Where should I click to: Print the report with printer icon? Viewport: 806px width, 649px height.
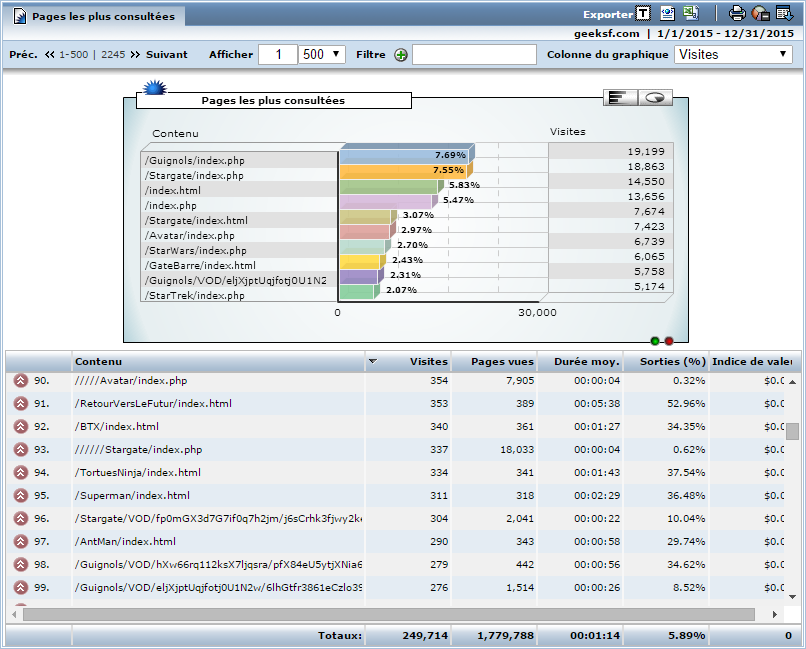click(x=737, y=13)
